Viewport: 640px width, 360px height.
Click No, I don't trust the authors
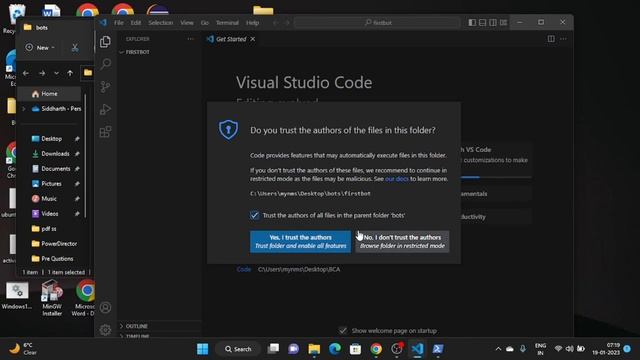click(402, 242)
